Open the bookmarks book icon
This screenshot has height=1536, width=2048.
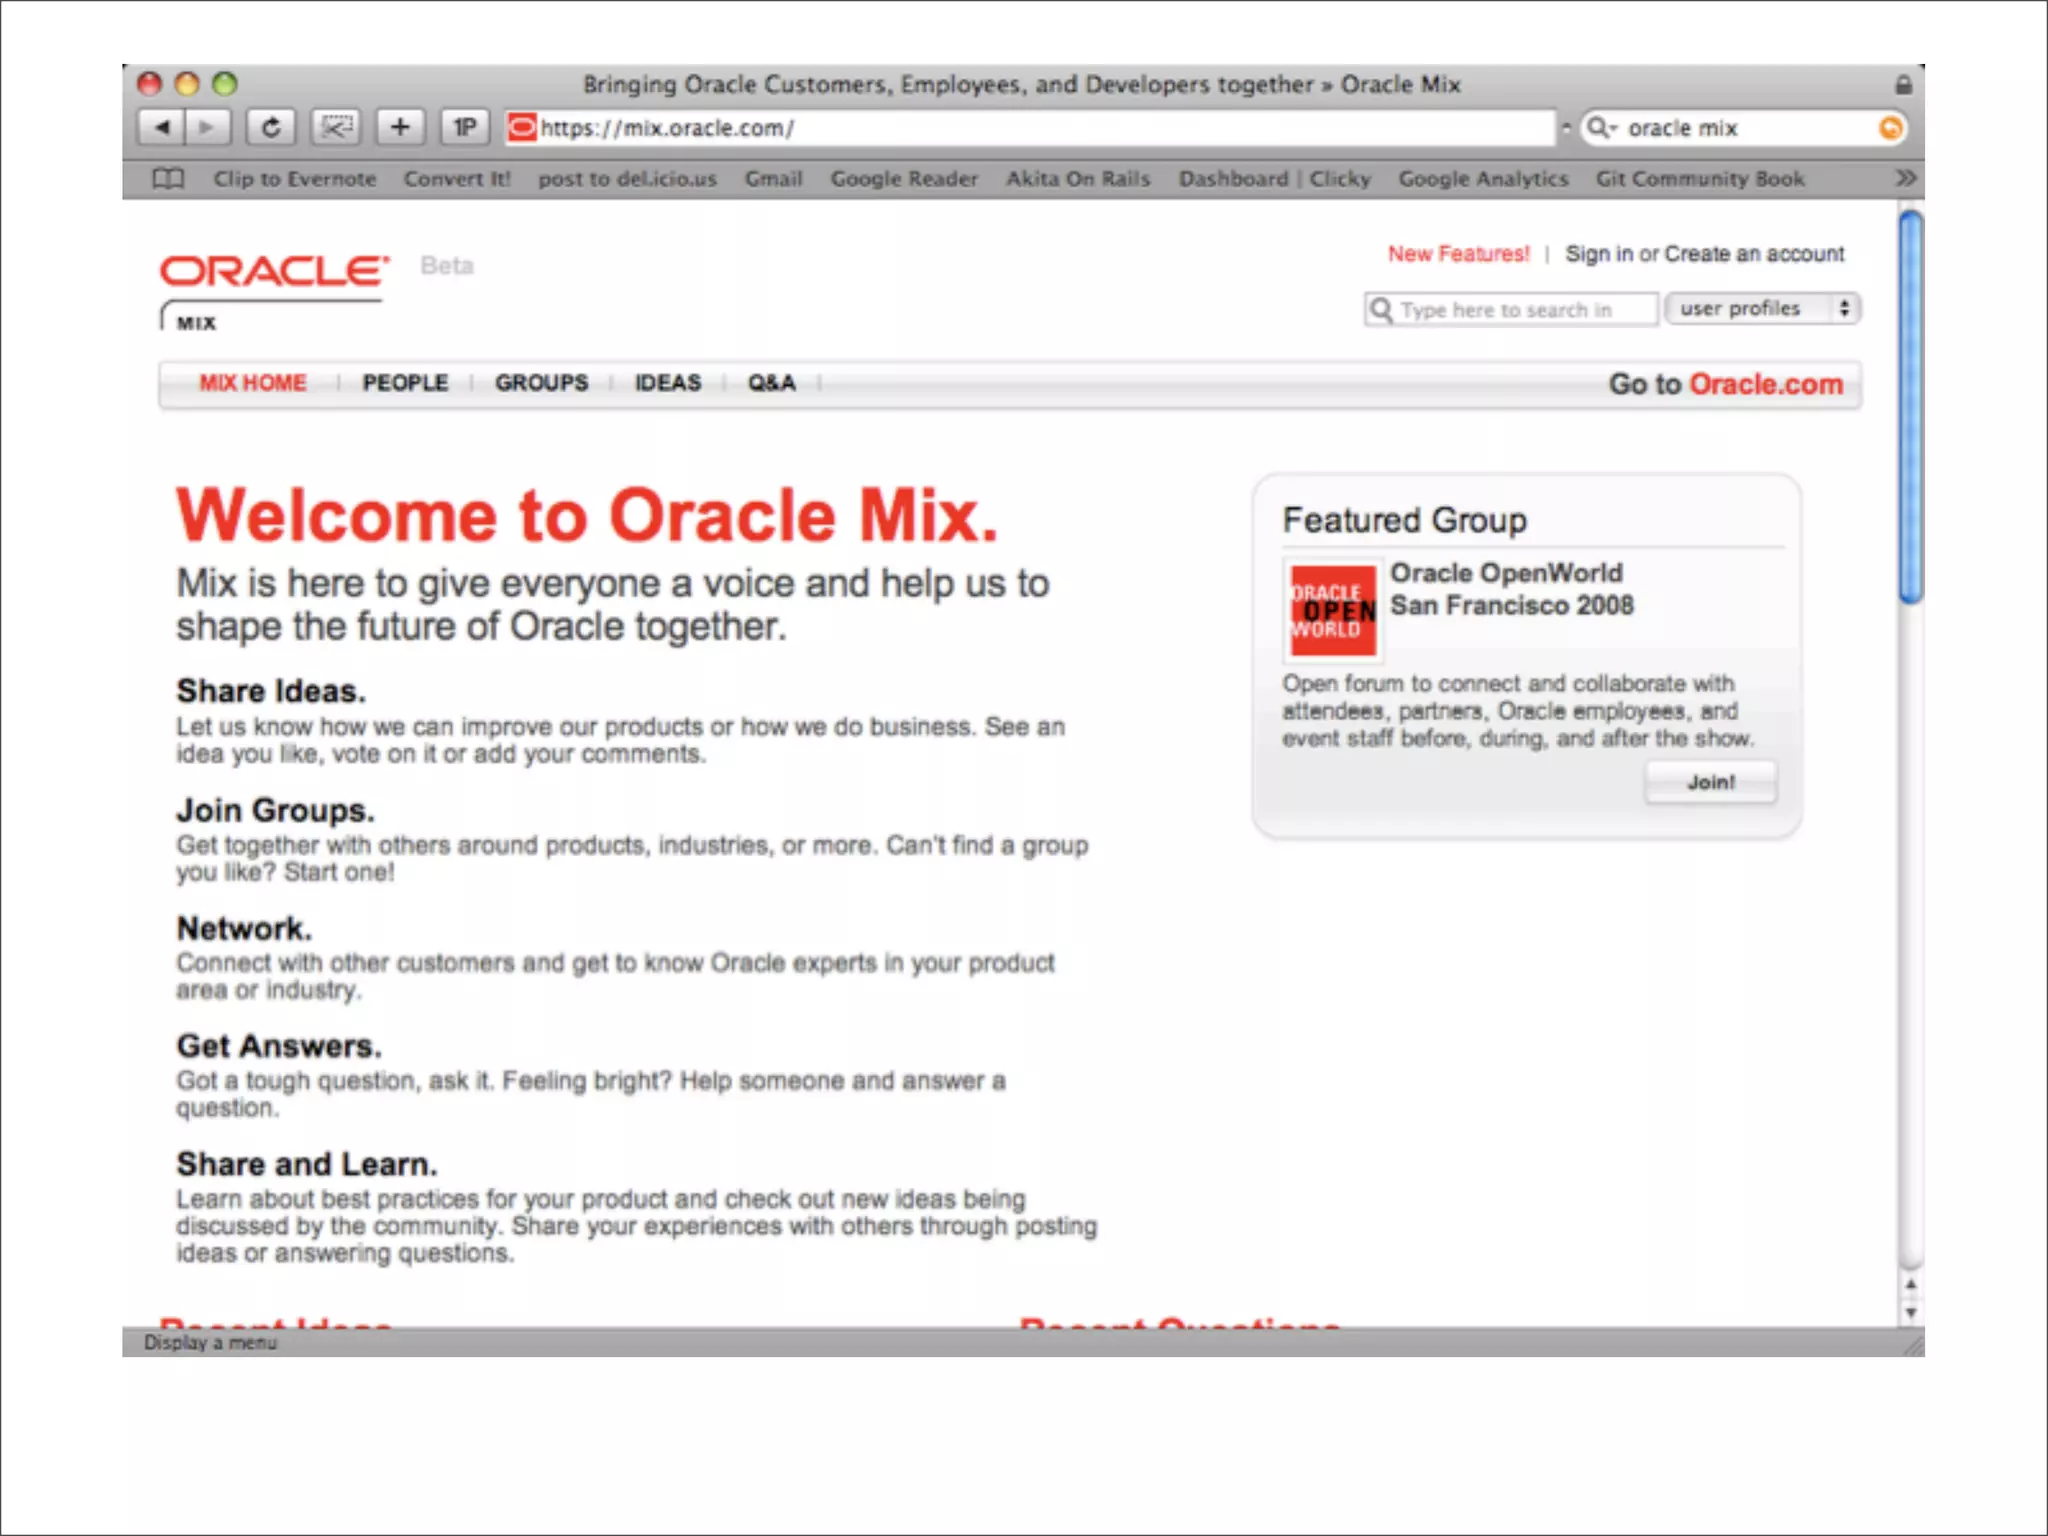168,179
